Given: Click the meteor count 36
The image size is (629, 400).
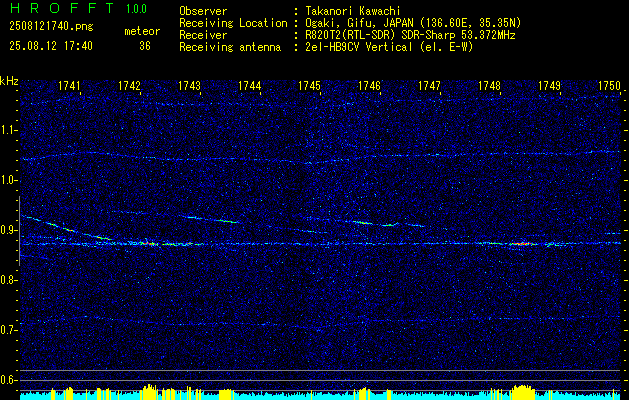Looking at the screenshot, I should [x=145, y=46].
